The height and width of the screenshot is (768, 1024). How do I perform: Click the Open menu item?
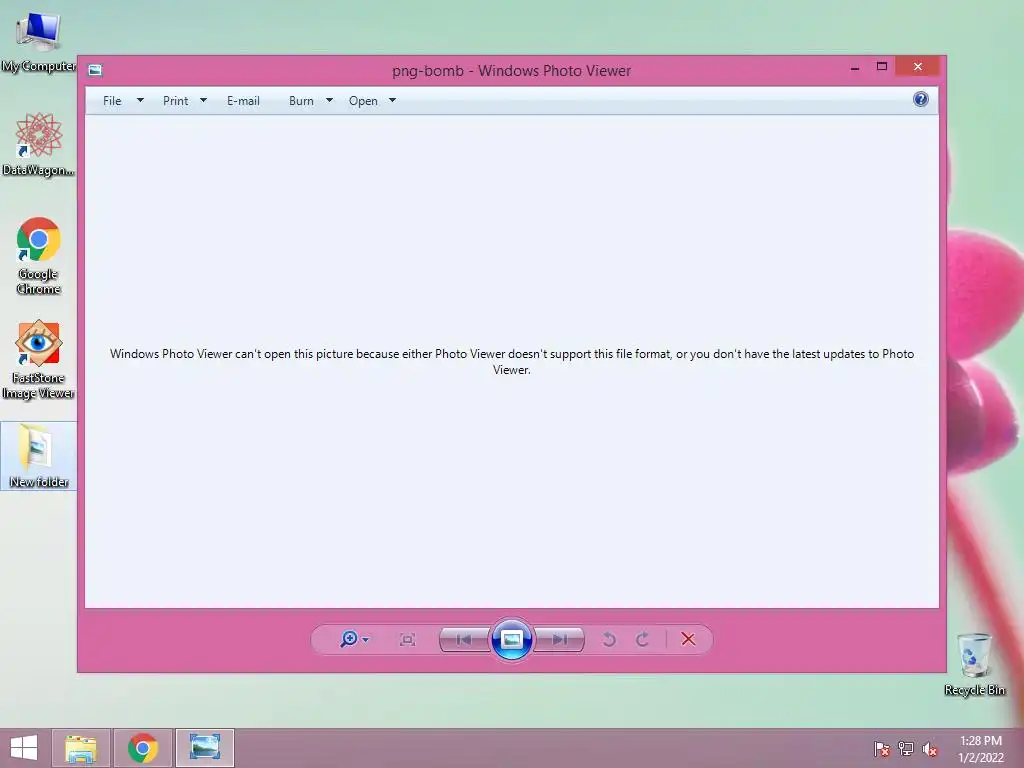click(363, 101)
